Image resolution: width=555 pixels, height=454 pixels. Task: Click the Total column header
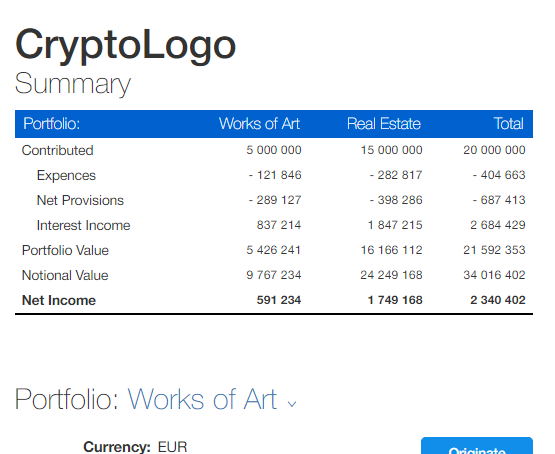509,124
